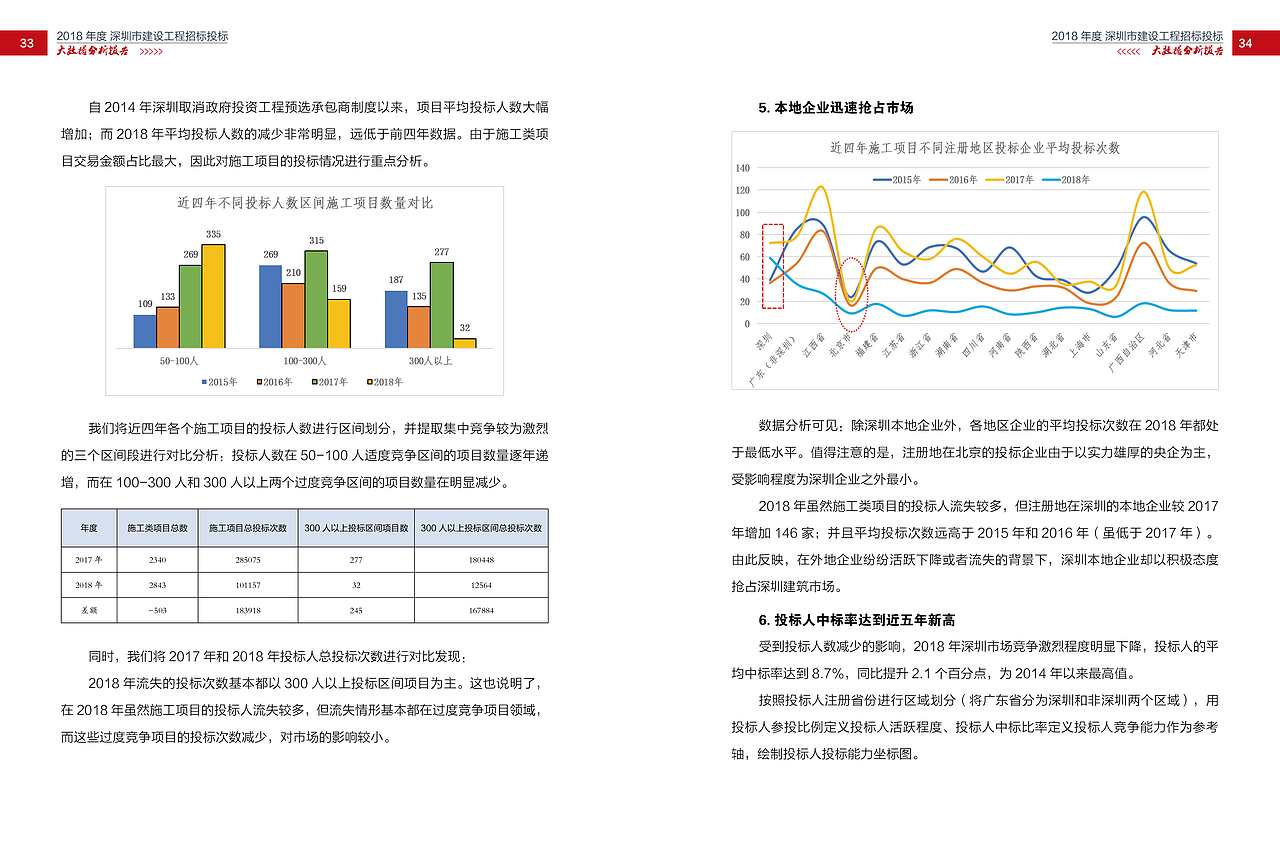Click heading 5. 本地企业迅速抢占市场
The image size is (1280, 868).
[836, 107]
